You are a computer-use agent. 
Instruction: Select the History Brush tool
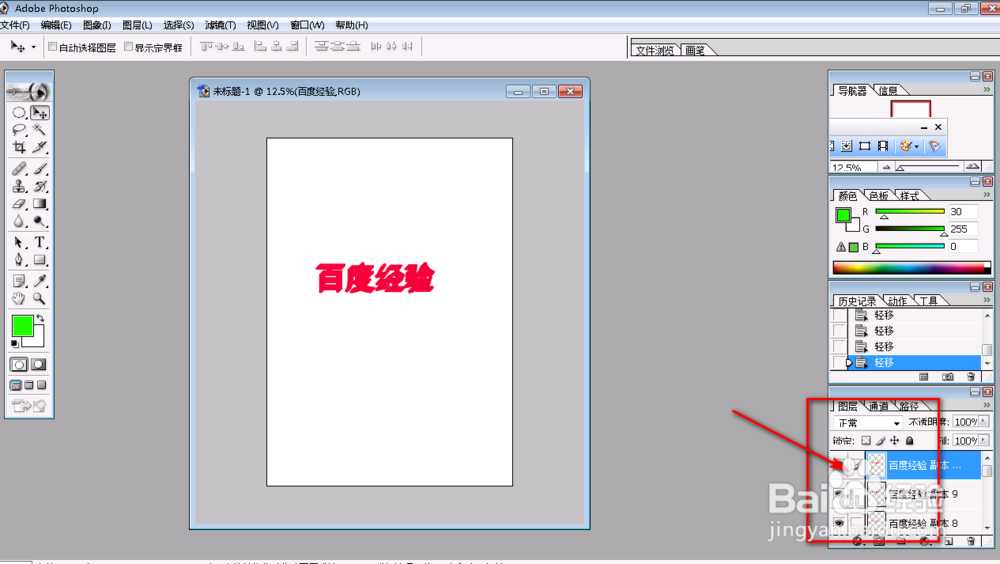point(40,186)
